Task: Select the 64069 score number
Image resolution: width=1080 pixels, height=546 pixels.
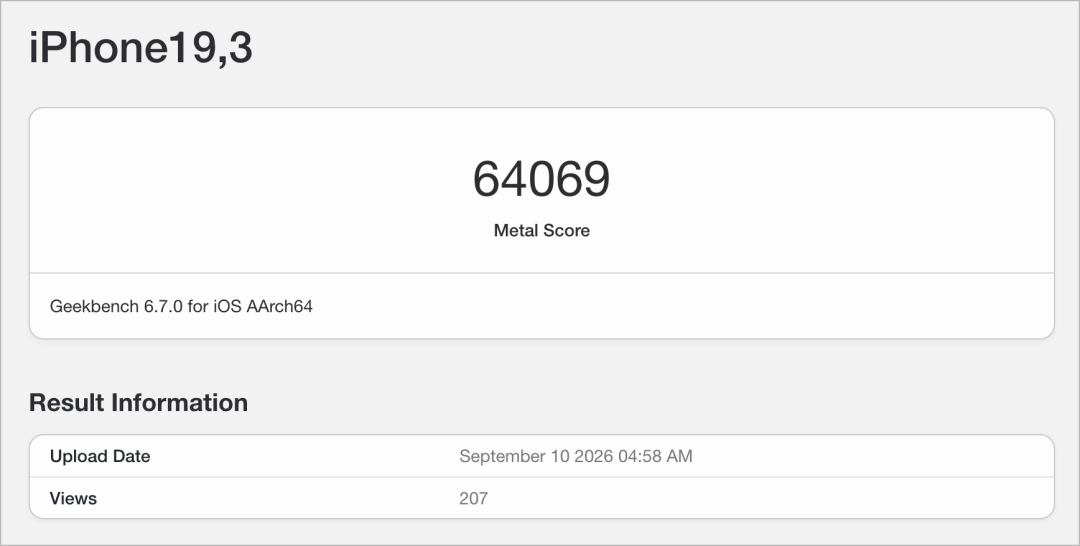Action: 541,179
